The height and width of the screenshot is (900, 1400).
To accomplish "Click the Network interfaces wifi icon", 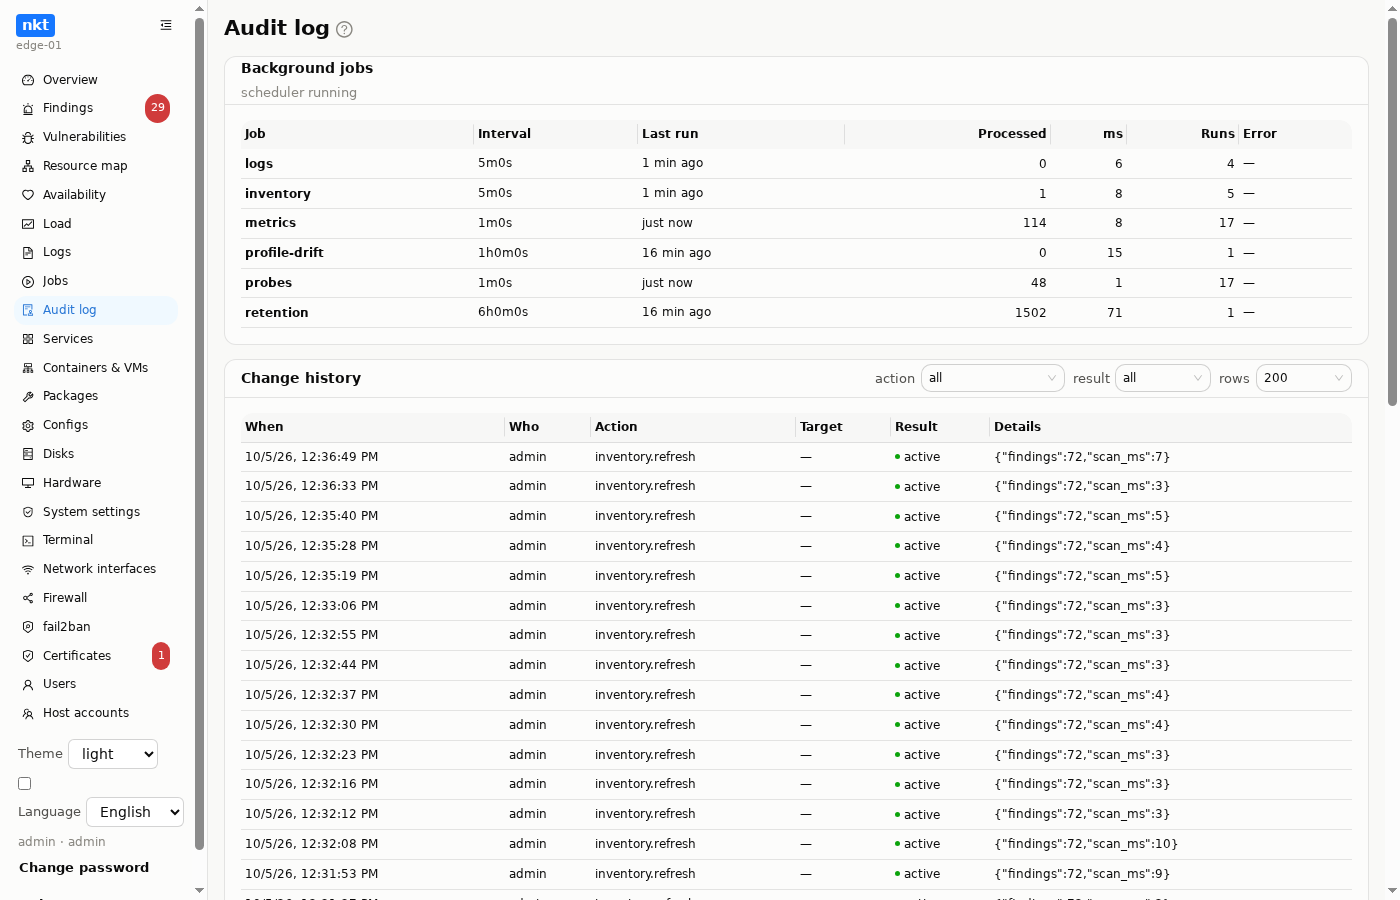I will pos(28,569).
